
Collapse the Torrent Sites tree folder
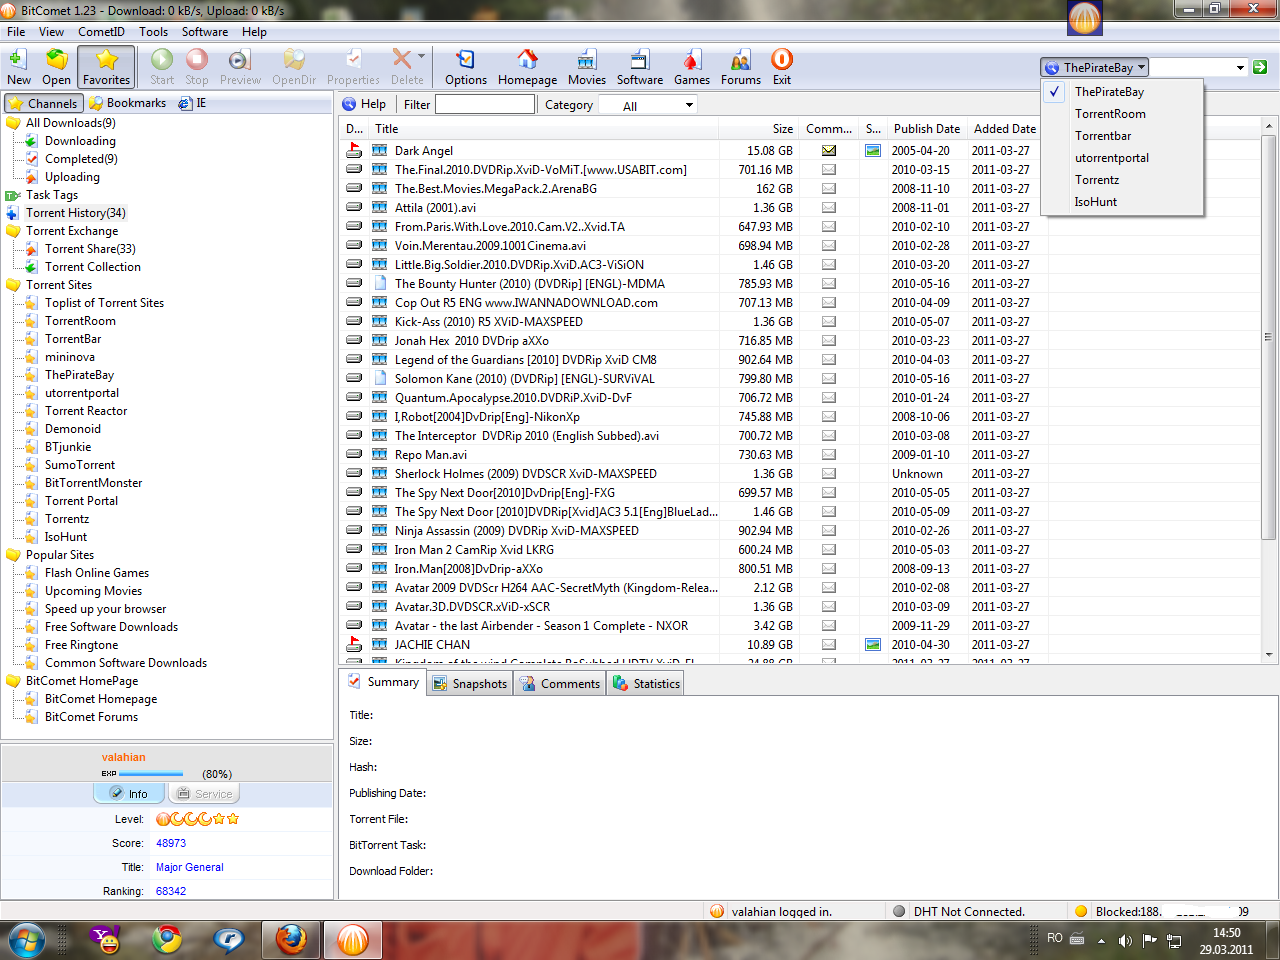13,285
